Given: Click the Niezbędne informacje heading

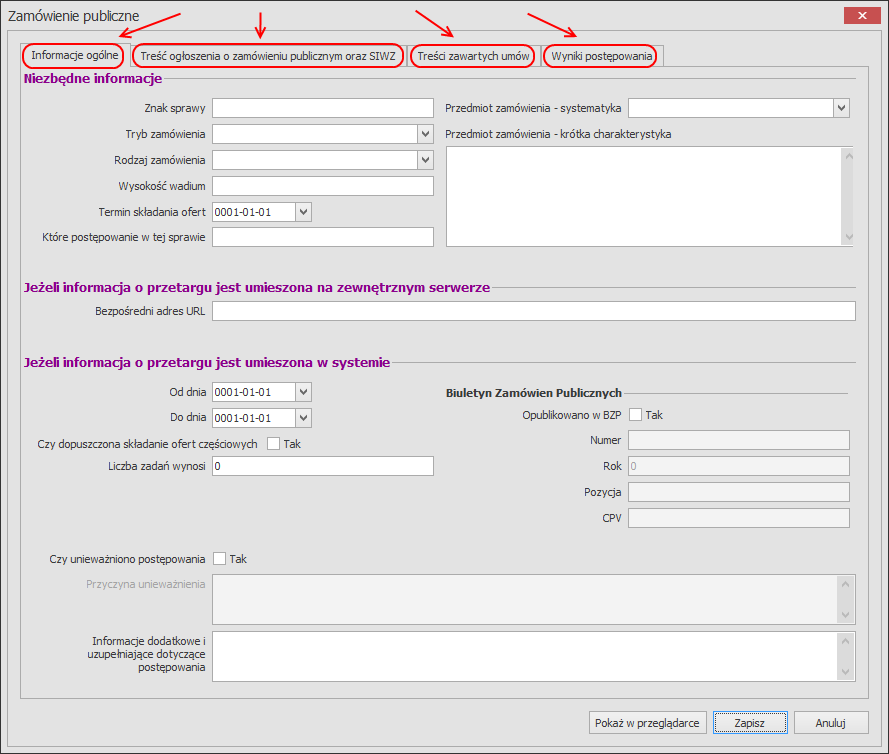Looking at the screenshot, I should tap(93, 78).
